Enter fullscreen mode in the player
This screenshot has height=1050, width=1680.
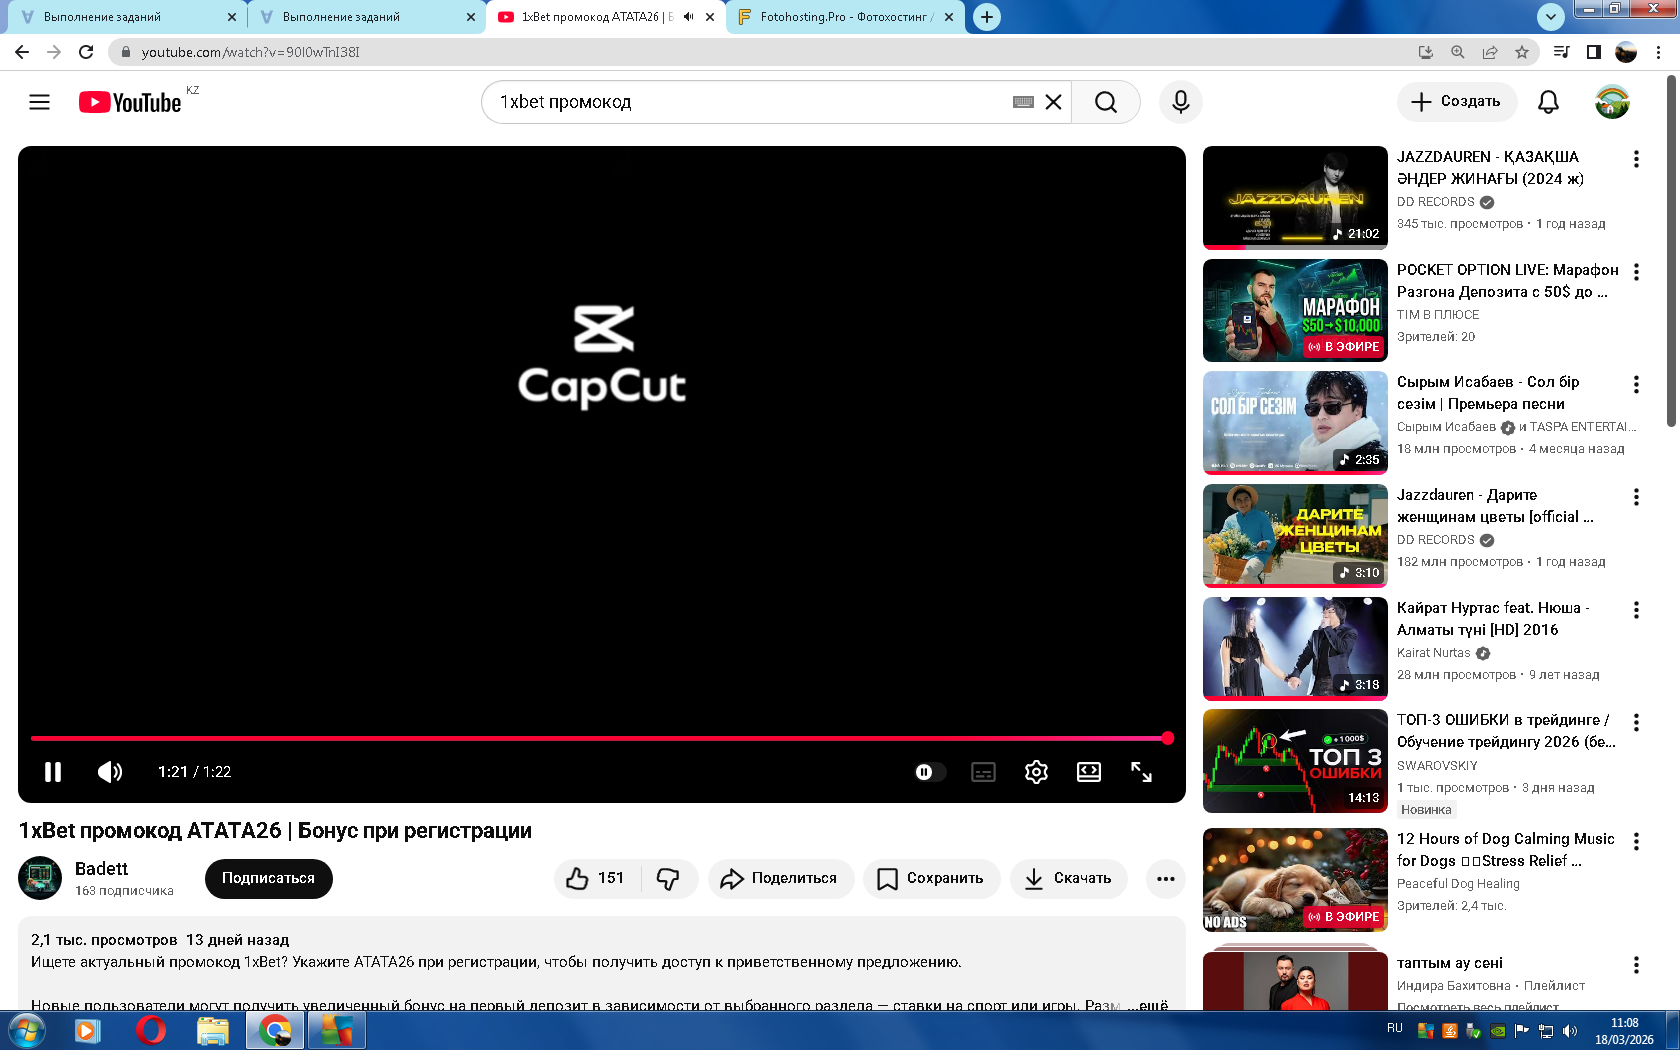pos(1141,772)
